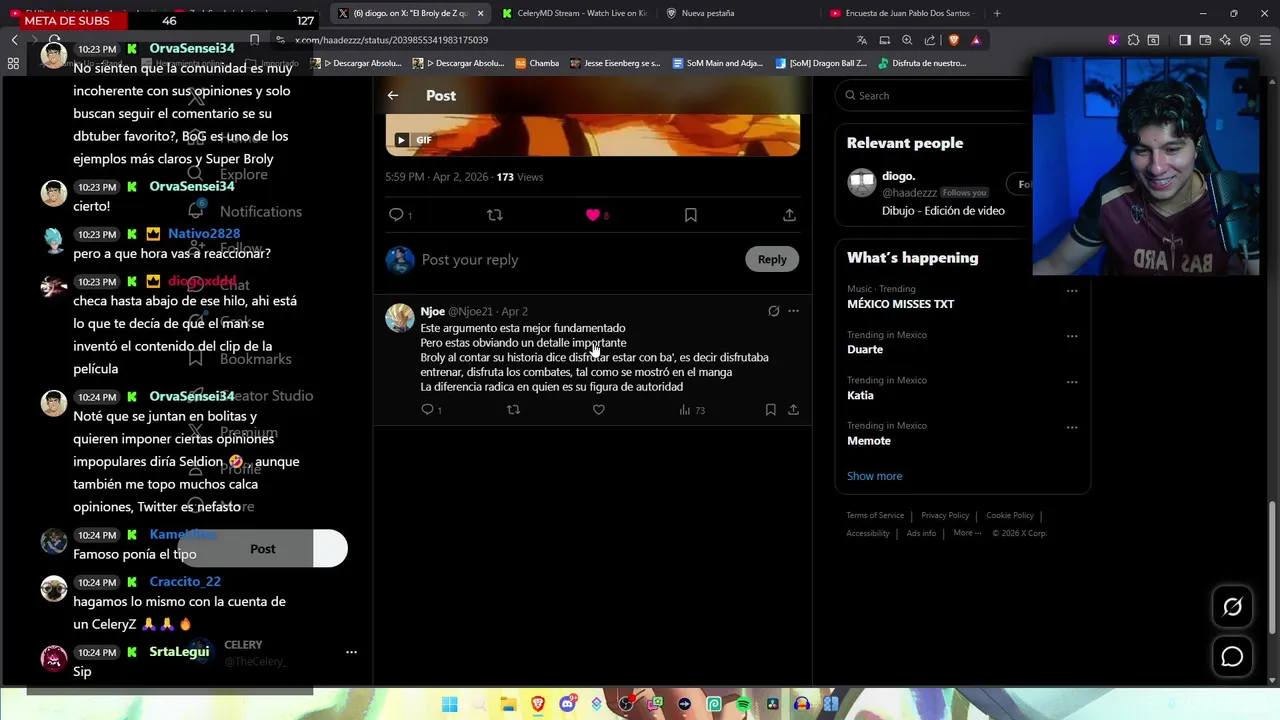Open diogo. profile in Relevant people

(x=898, y=176)
